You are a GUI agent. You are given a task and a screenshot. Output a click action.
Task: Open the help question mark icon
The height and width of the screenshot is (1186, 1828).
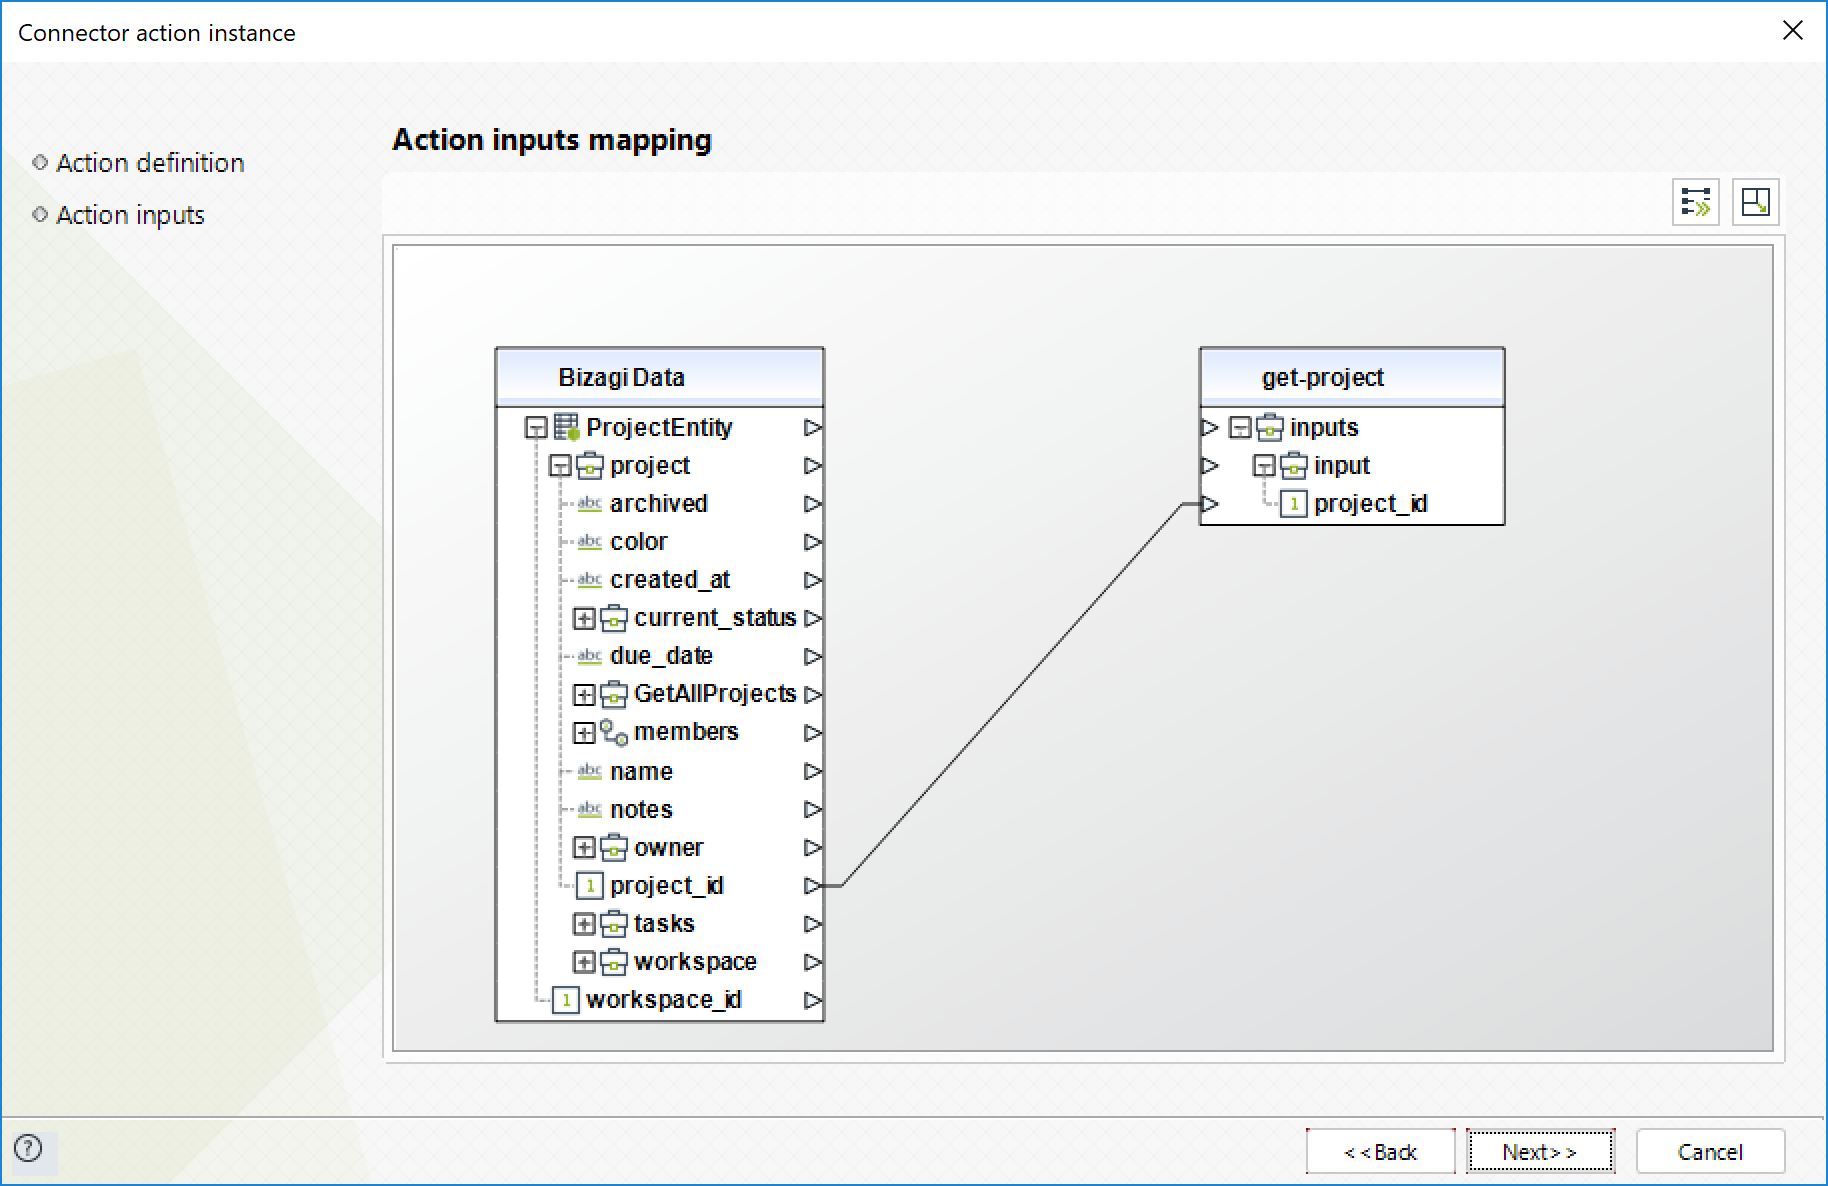tap(28, 1148)
